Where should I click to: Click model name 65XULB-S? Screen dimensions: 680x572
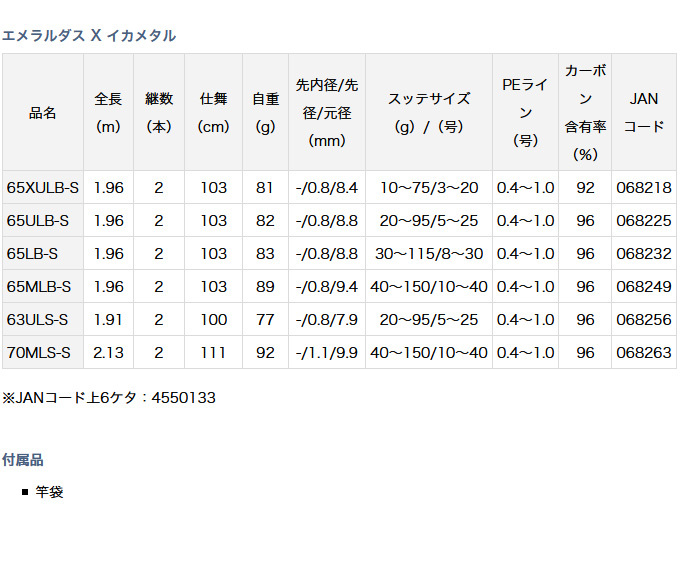point(42,188)
